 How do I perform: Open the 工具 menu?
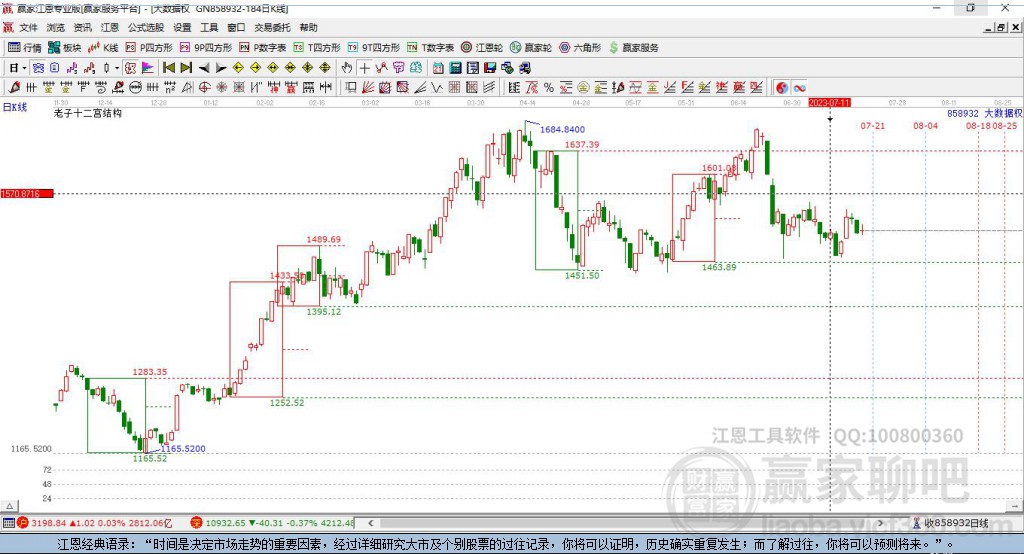pyautogui.click(x=209, y=27)
